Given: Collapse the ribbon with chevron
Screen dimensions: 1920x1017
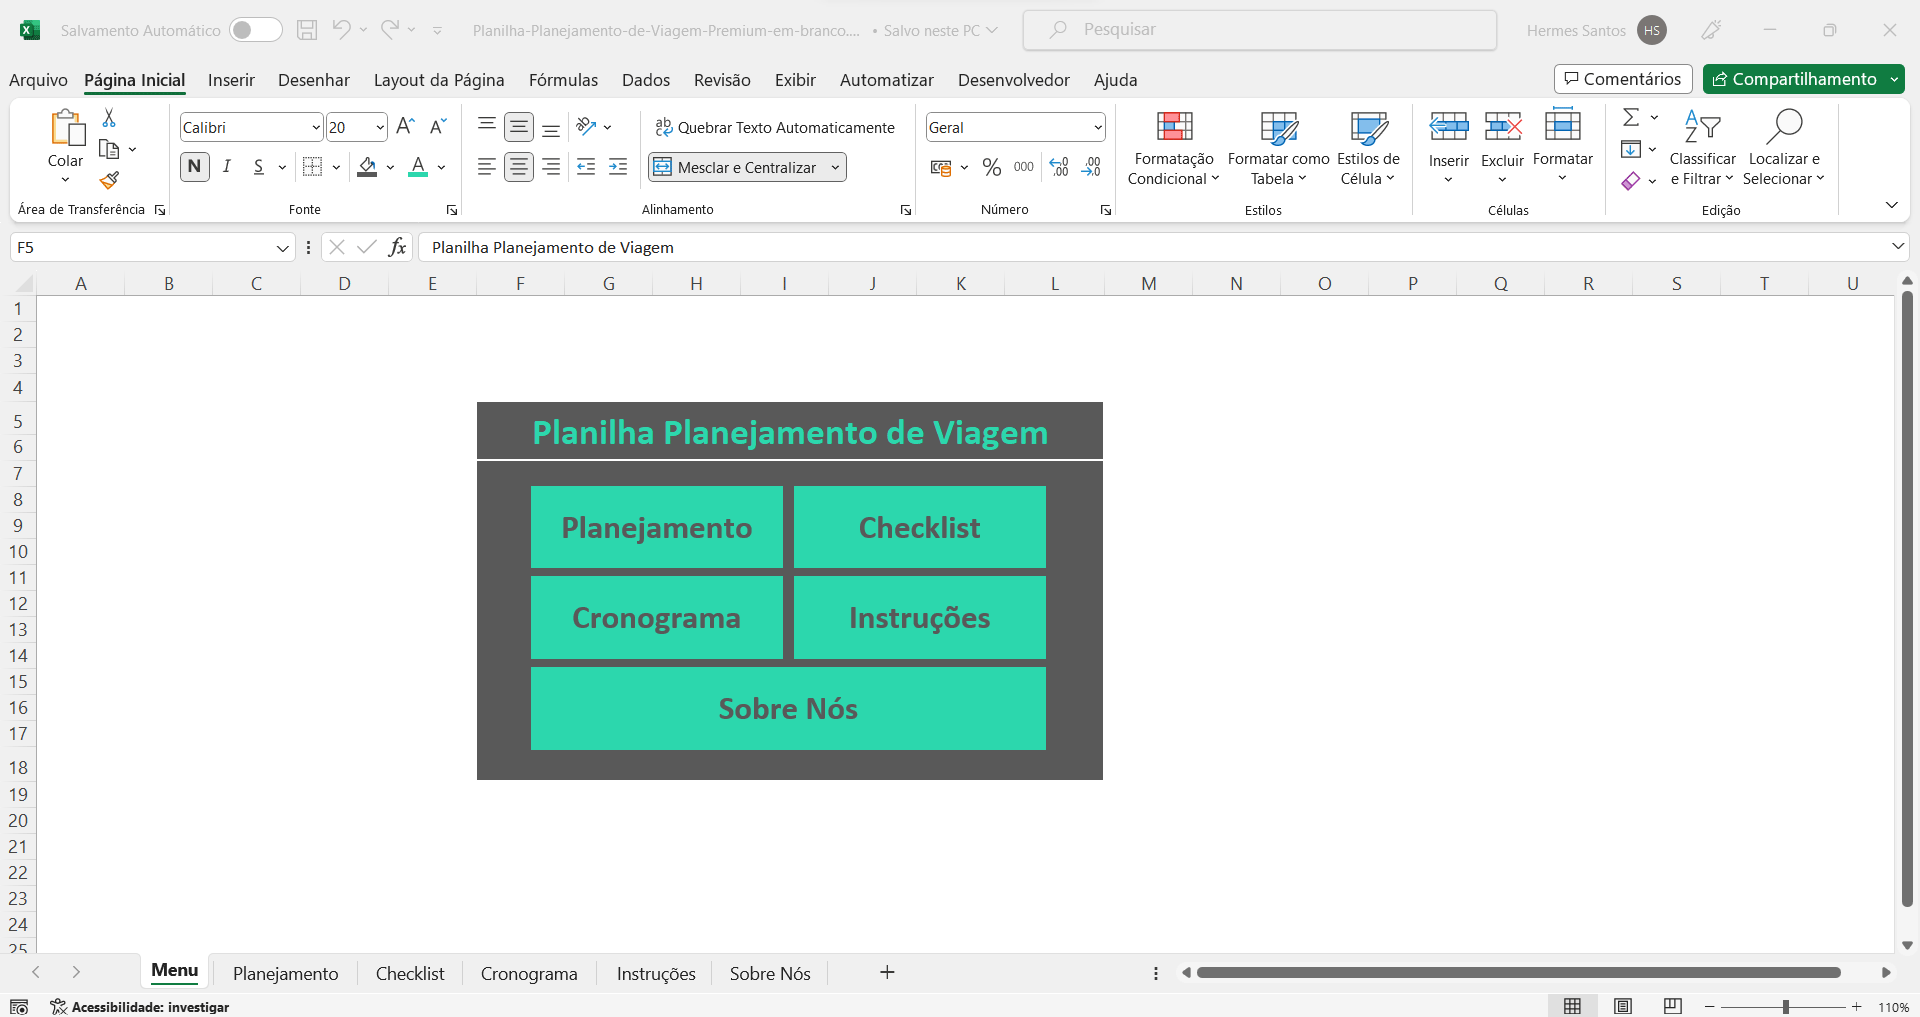Looking at the screenshot, I should click(1891, 205).
